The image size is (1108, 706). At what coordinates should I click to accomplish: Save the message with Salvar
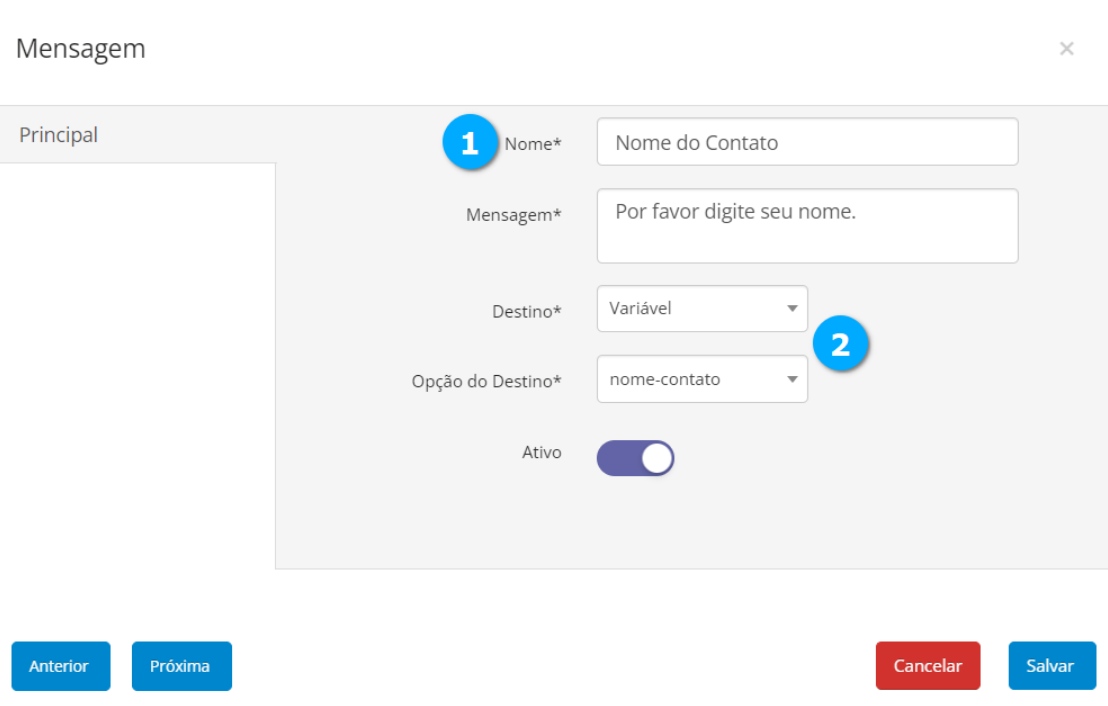[x=1051, y=666]
